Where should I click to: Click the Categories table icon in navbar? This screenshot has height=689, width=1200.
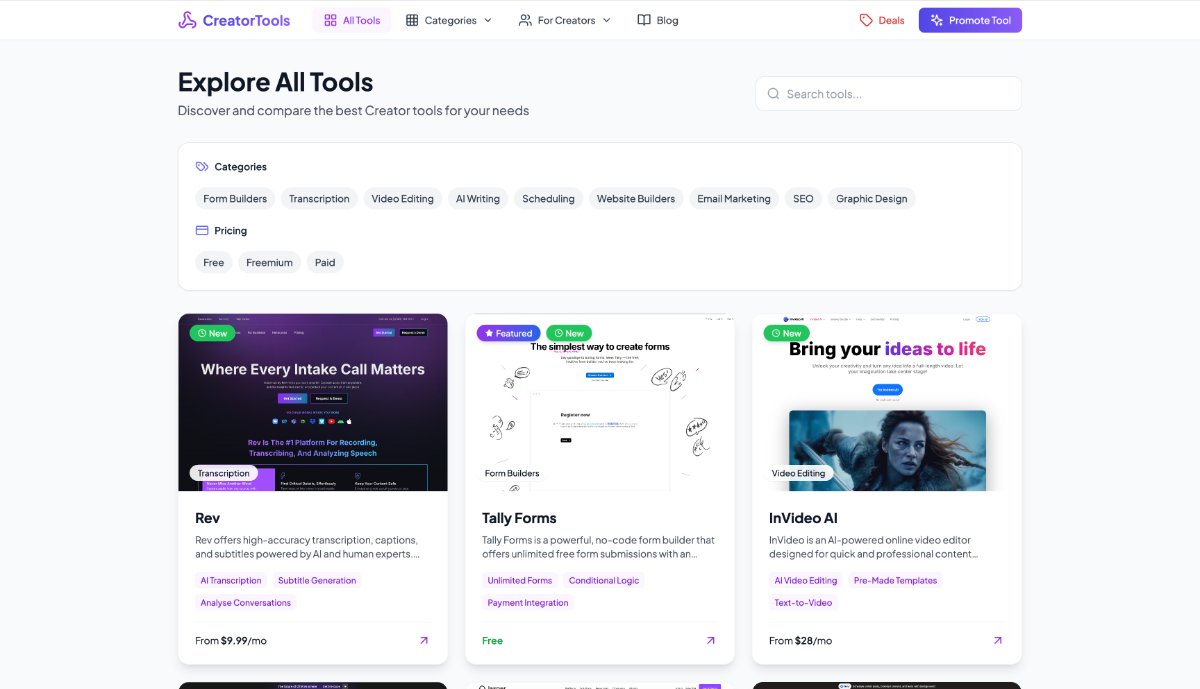[x=412, y=20]
